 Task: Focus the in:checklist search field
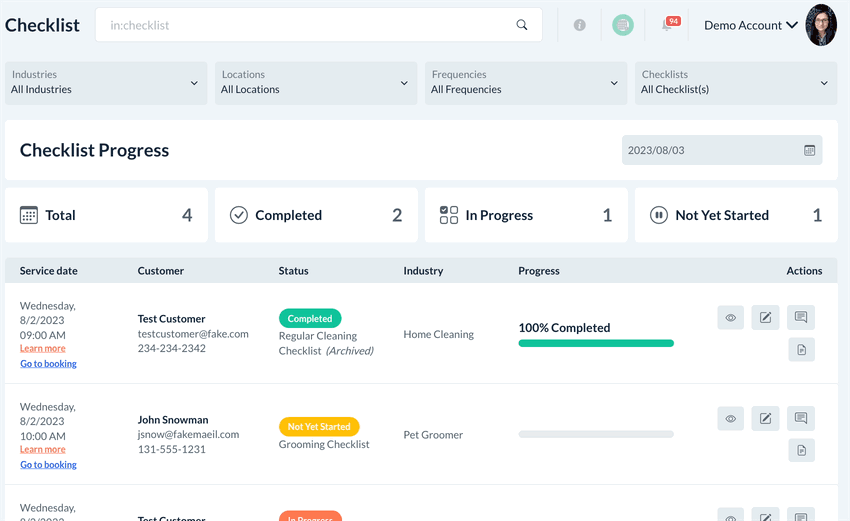point(310,25)
